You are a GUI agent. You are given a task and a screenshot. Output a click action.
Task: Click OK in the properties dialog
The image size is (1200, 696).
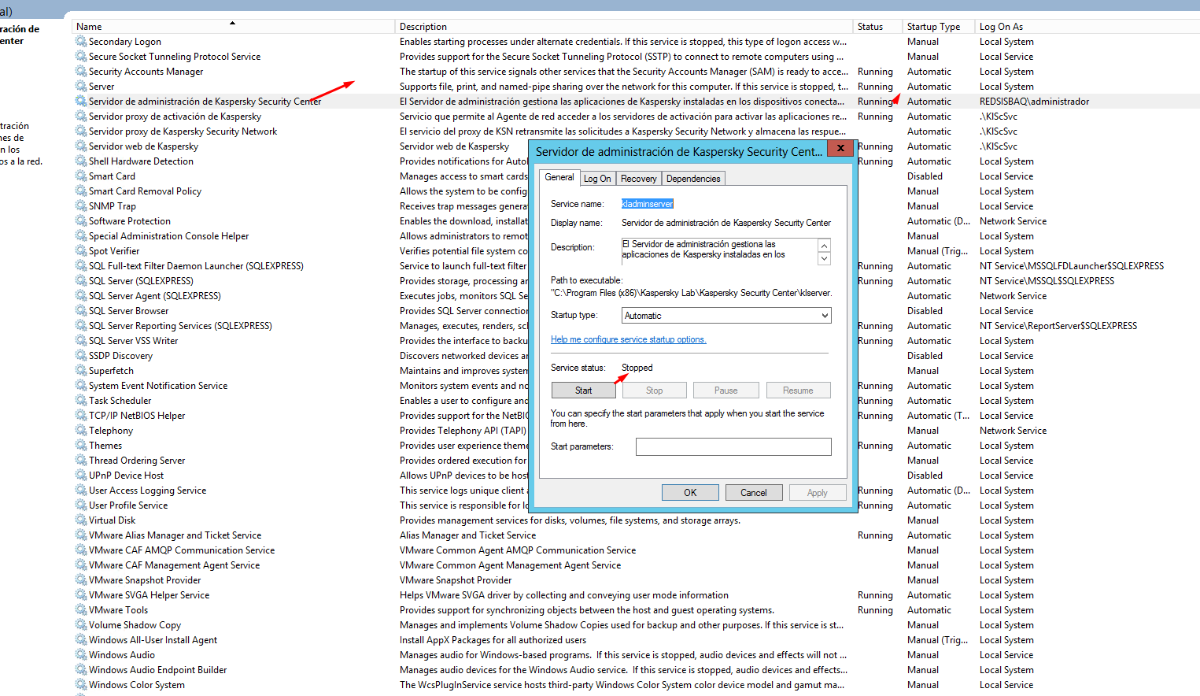[x=690, y=492]
